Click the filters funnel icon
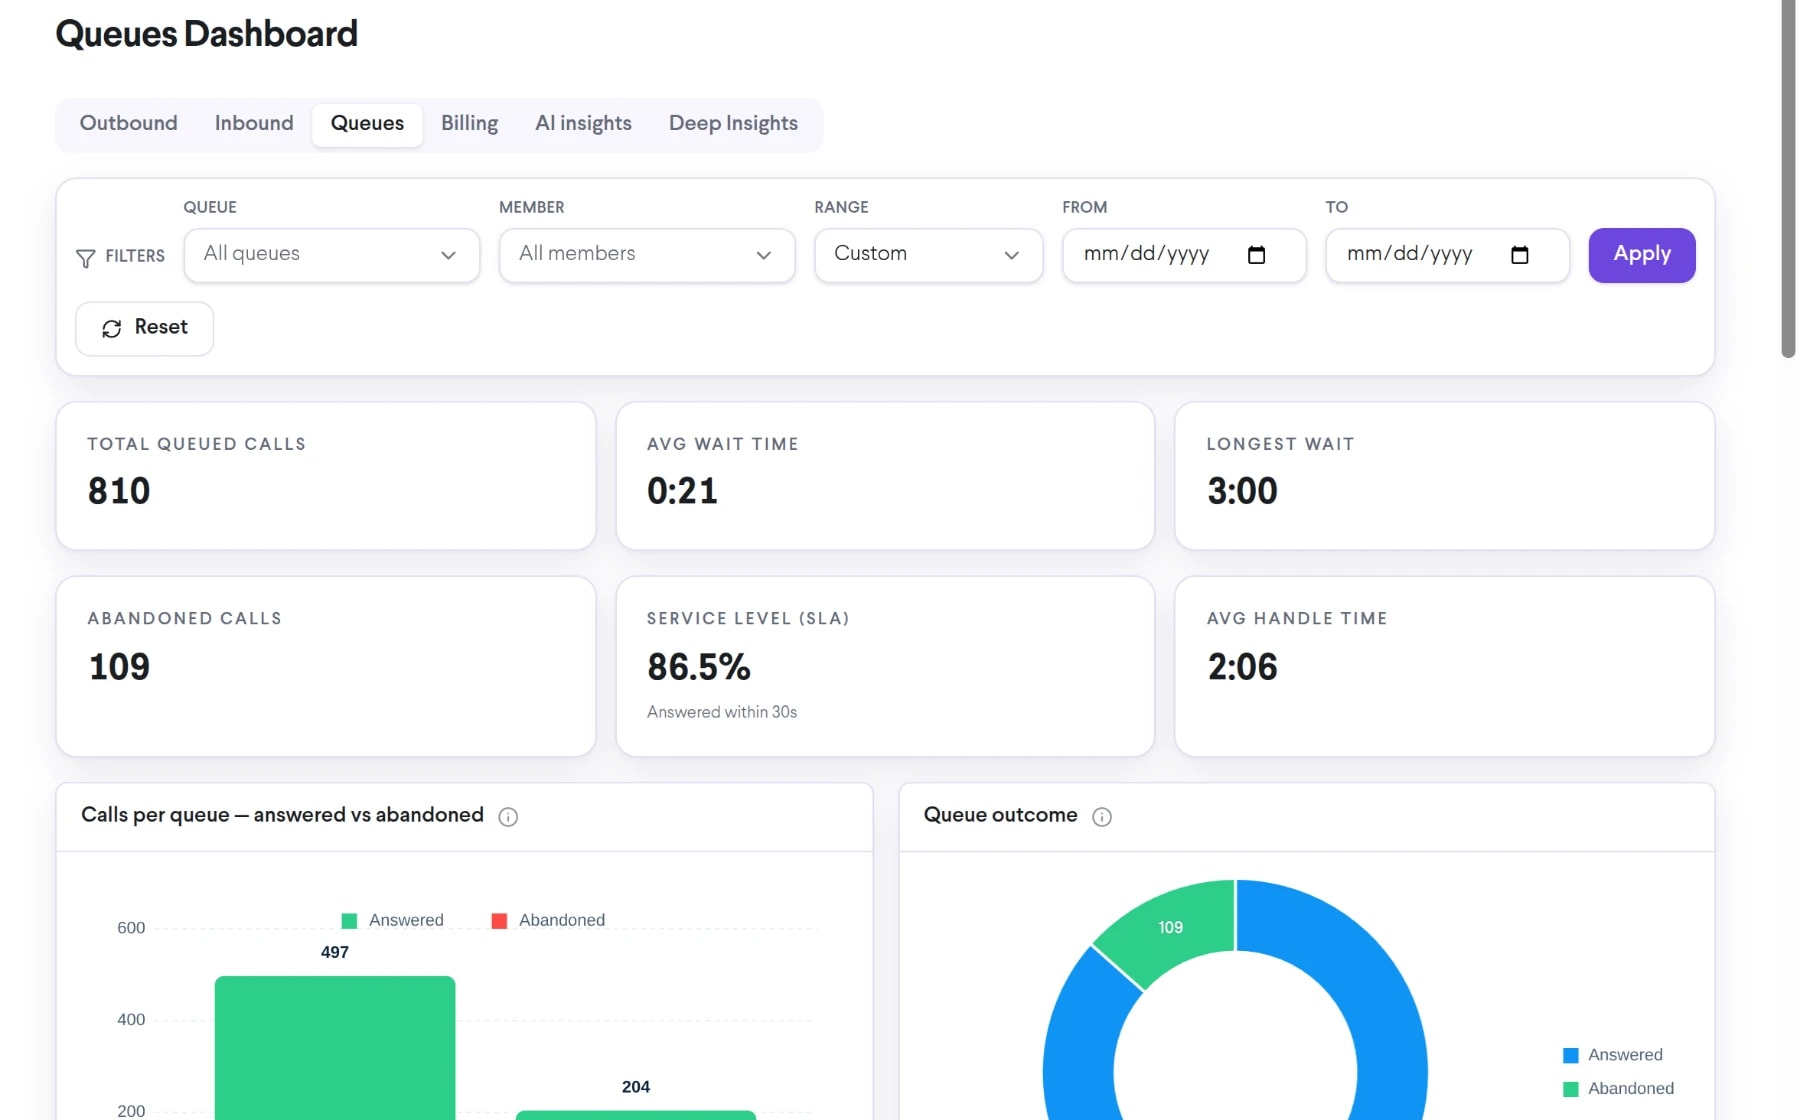The image size is (1800, 1120). click(86, 258)
